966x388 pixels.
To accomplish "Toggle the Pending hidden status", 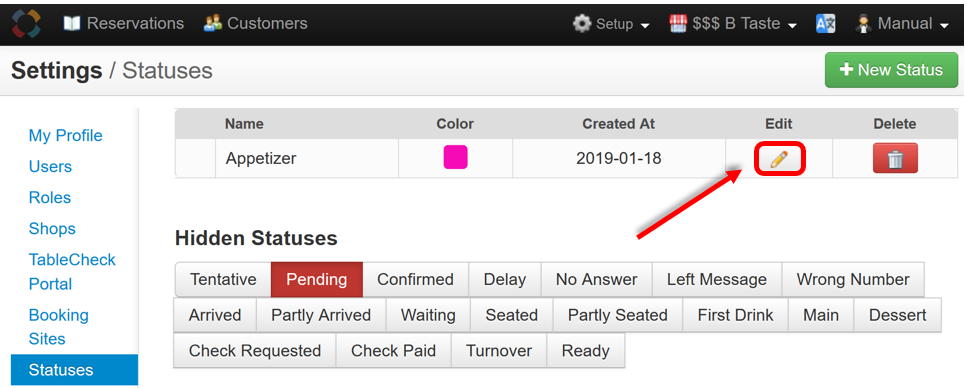I will [x=317, y=280].
